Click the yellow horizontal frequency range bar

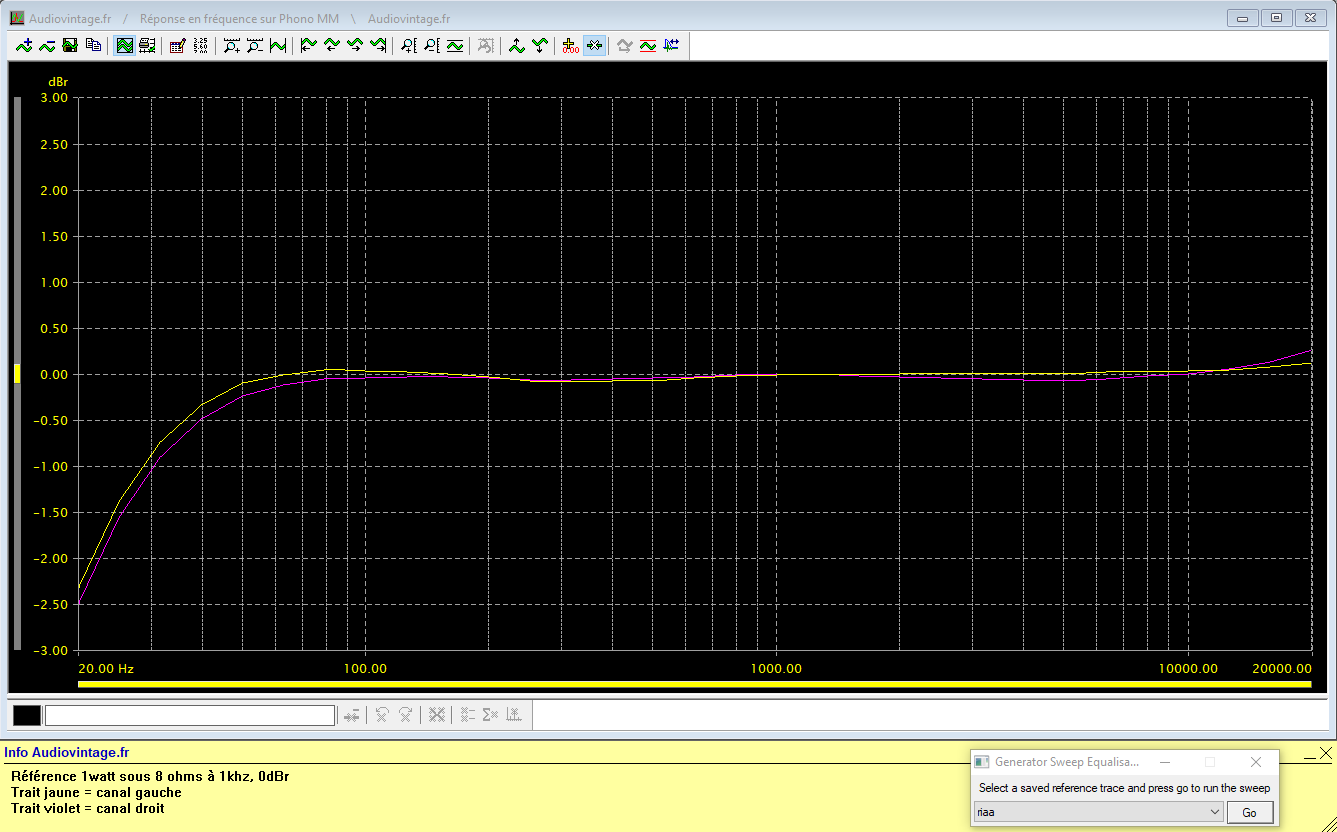(x=694, y=684)
